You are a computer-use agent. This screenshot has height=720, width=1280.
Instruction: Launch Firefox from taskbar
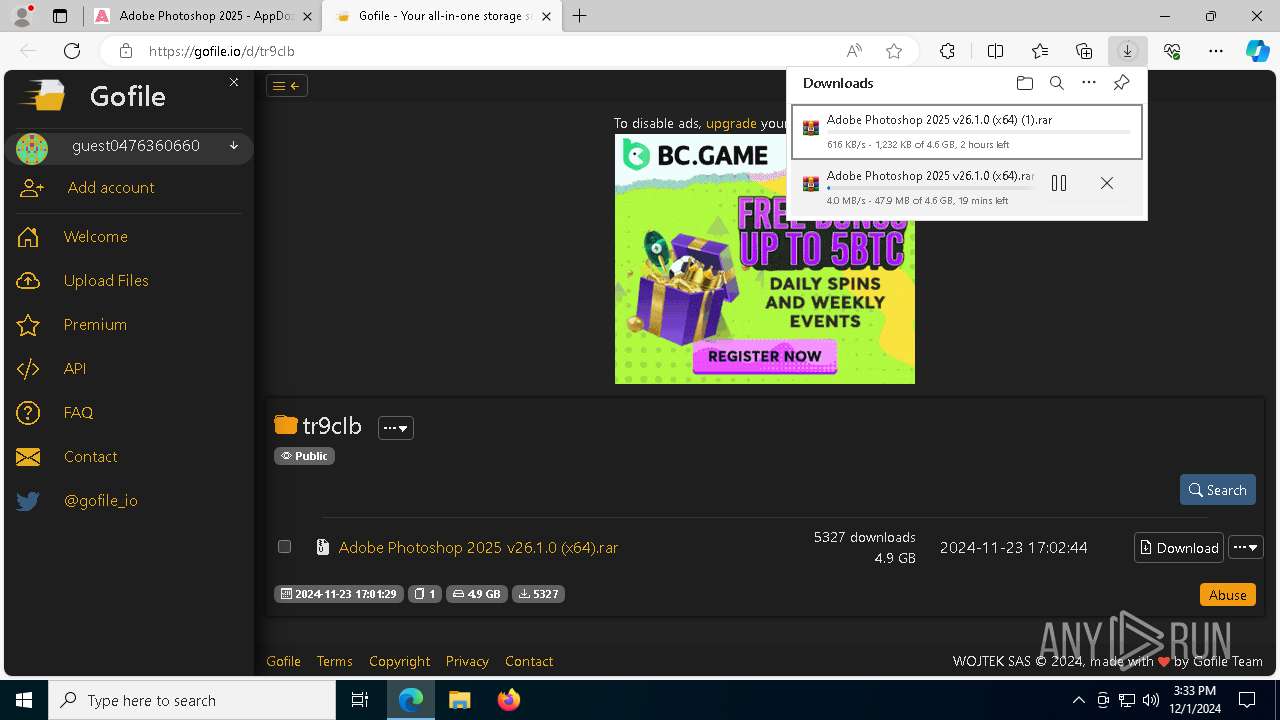[509, 700]
